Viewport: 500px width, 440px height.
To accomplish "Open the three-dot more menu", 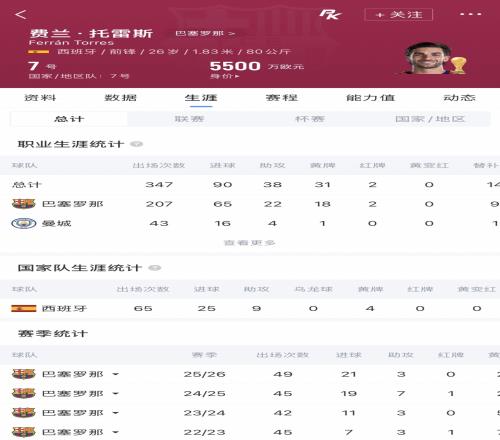I will [470, 14].
